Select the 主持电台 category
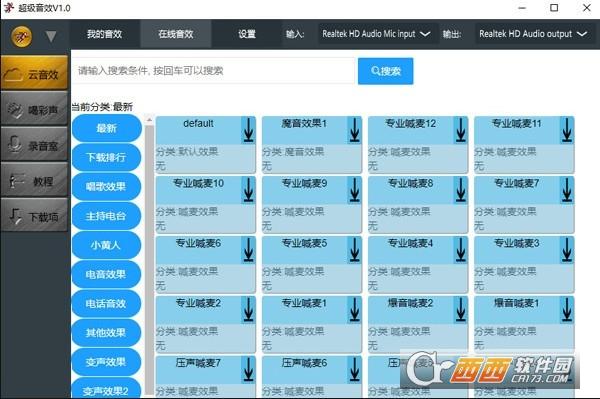Viewport: 600px width, 399px height. [x=106, y=216]
